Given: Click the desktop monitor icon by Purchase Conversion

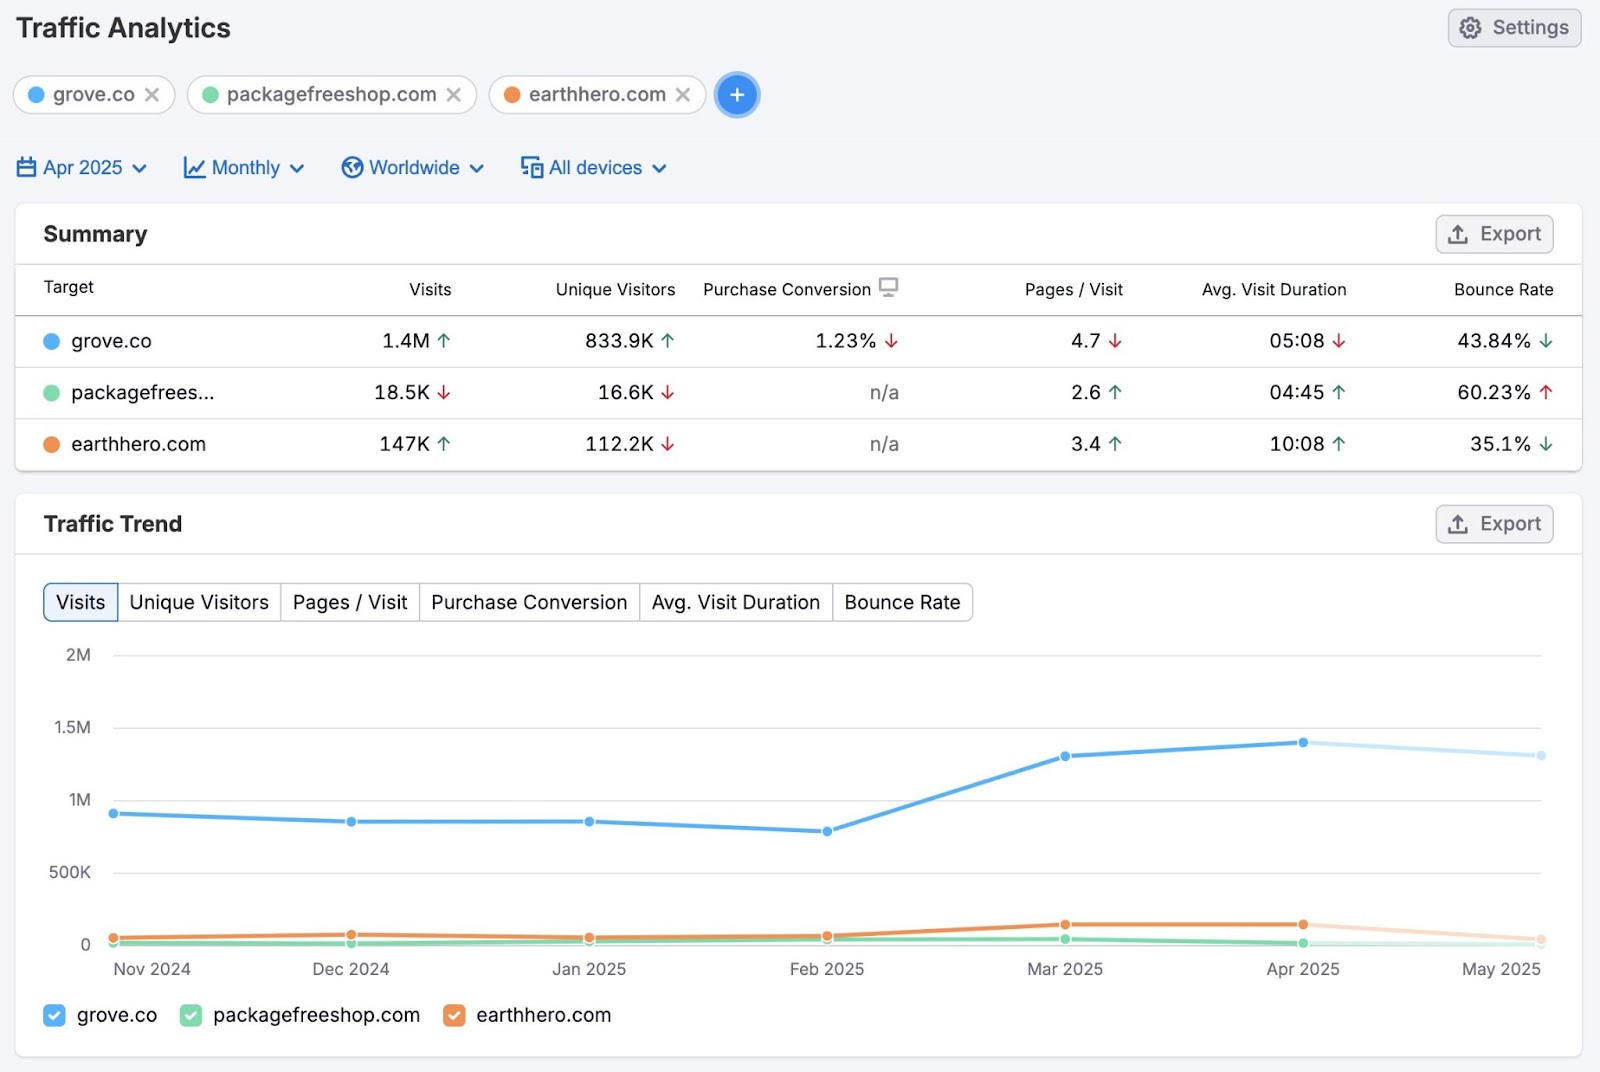Looking at the screenshot, I should tap(890, 287).
